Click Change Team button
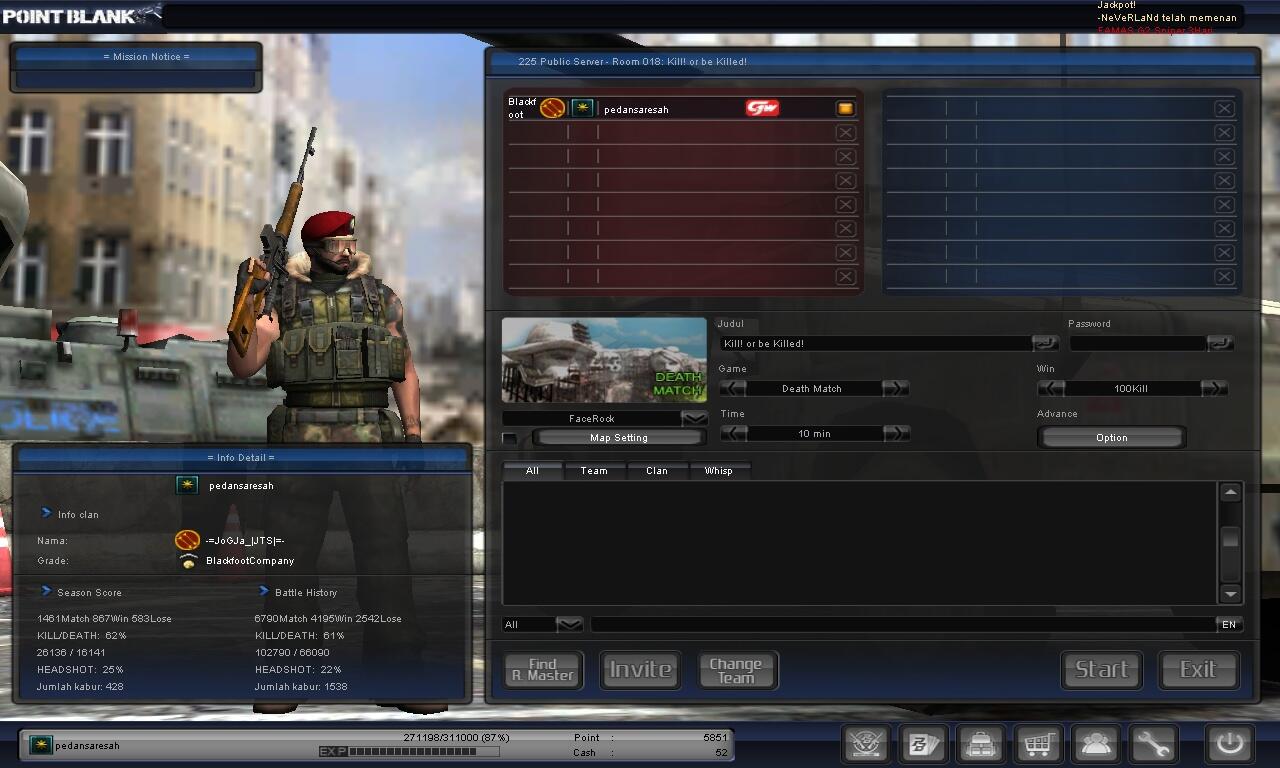Viewport: 1280px width, 768px height. point(736,669)
